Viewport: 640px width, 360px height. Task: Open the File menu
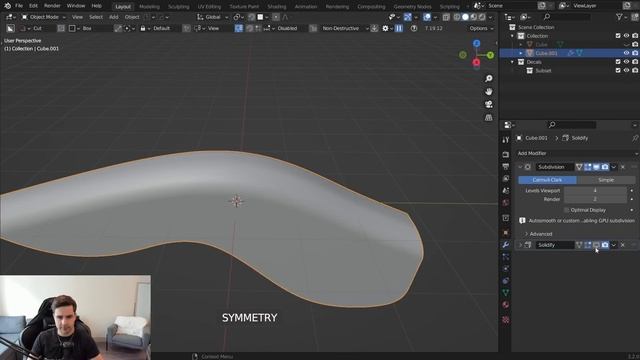click(x=19, y=6)
